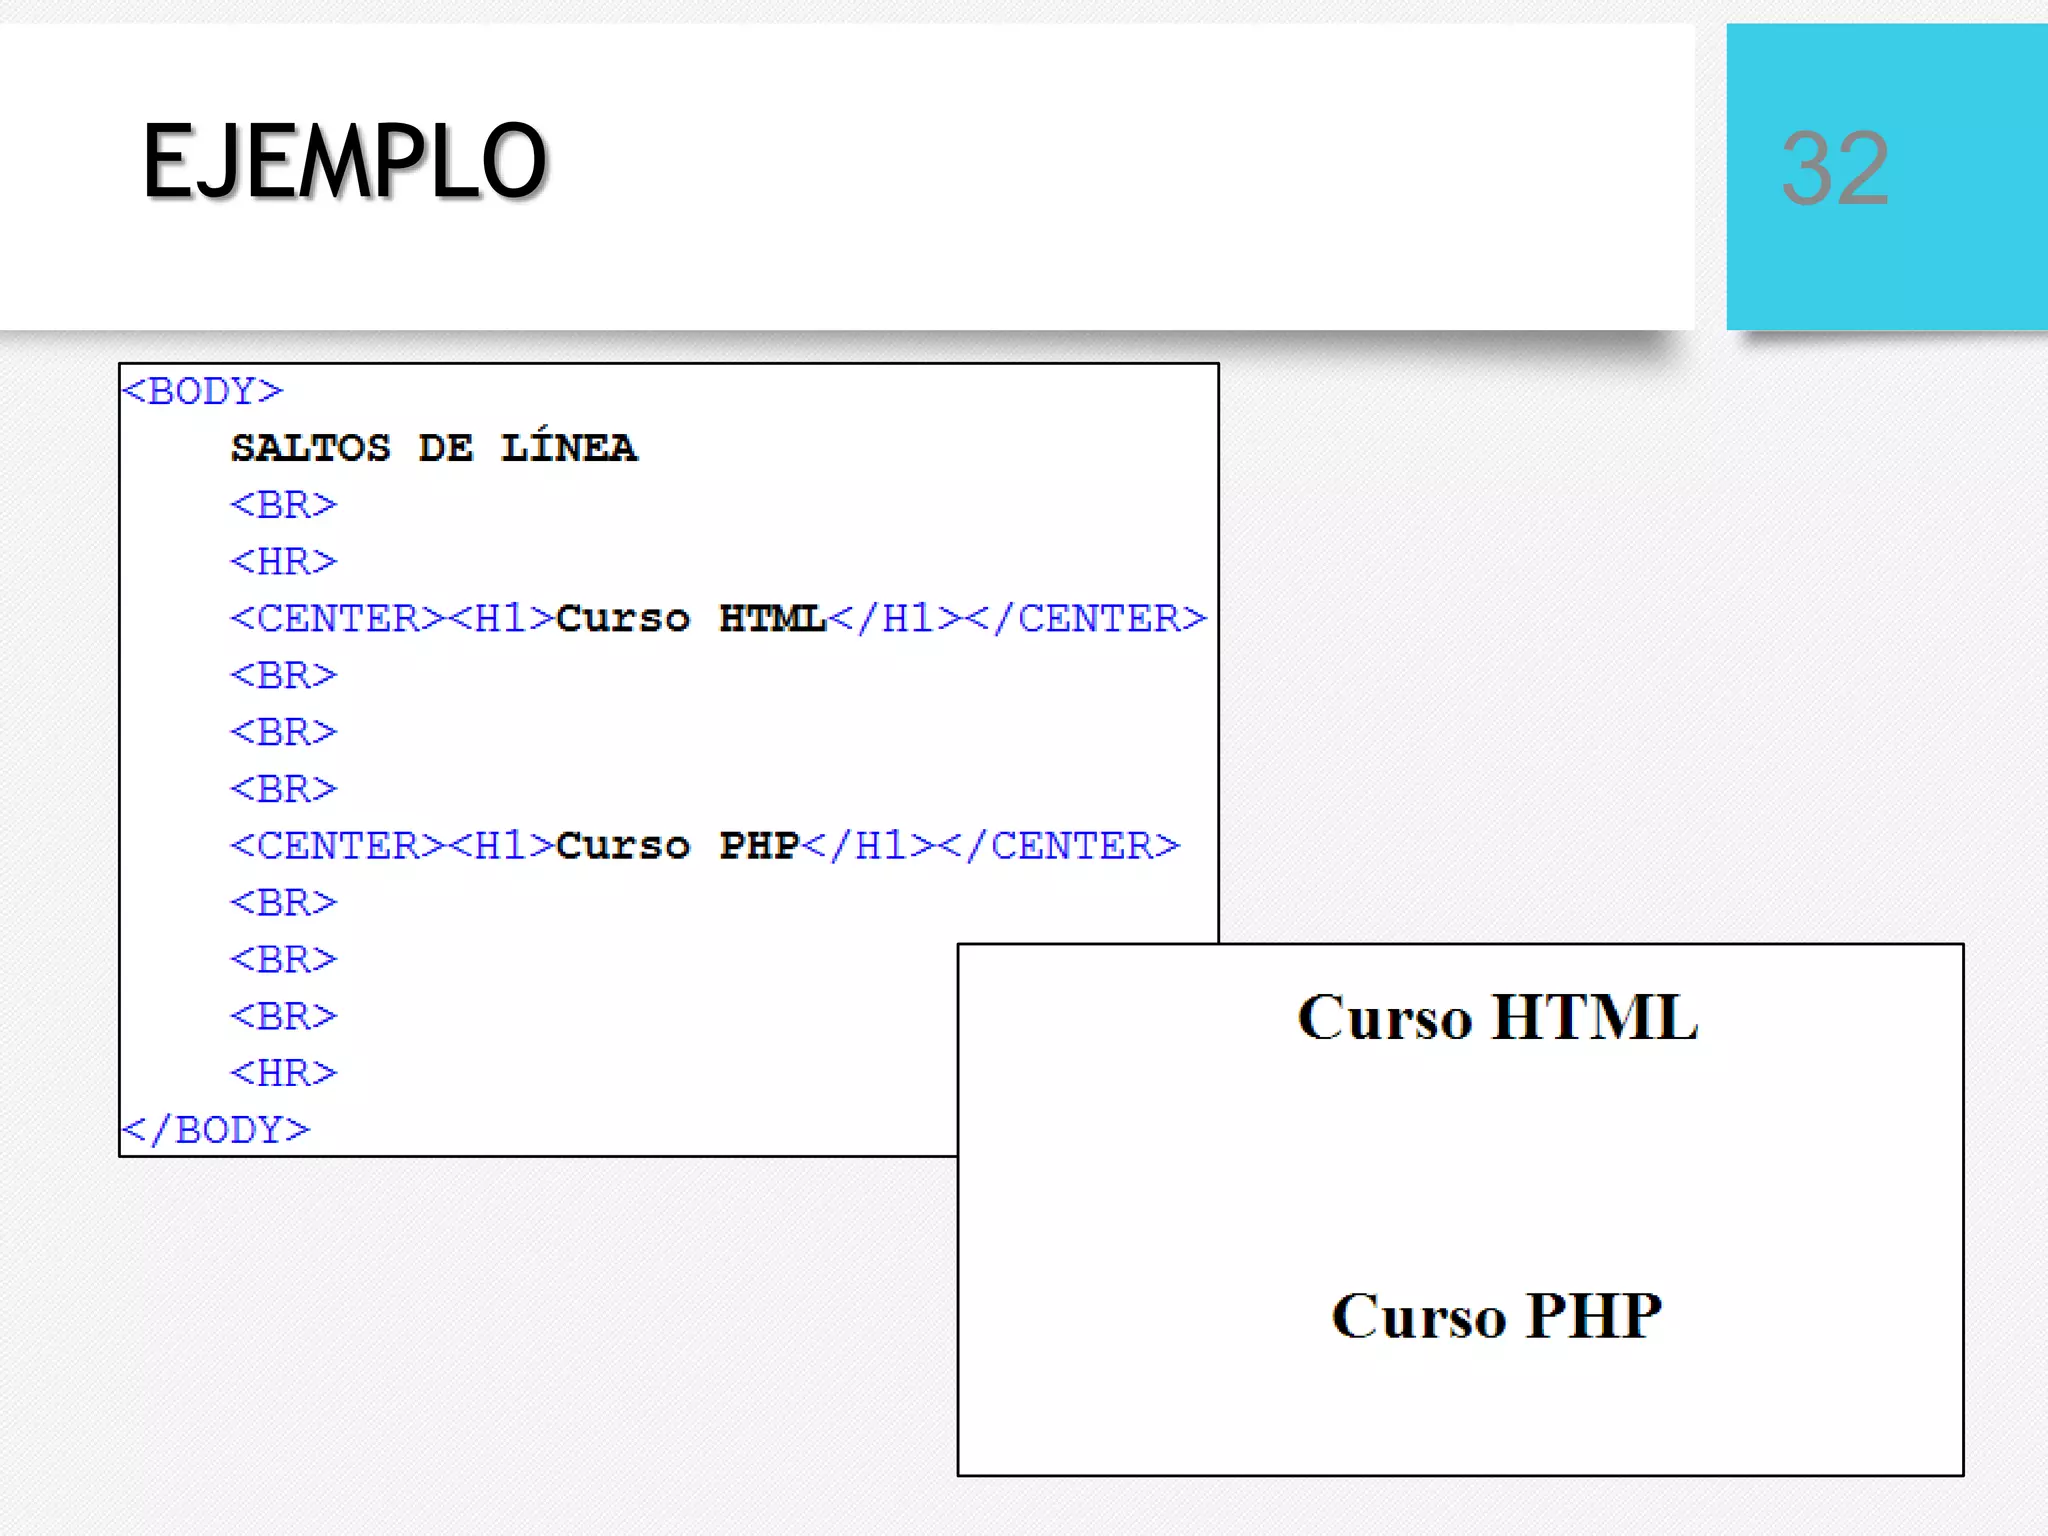Click the bold Curso HTML text inside the code box
This screenshot has height=1536, width=2048.
(x=691, y=618)
